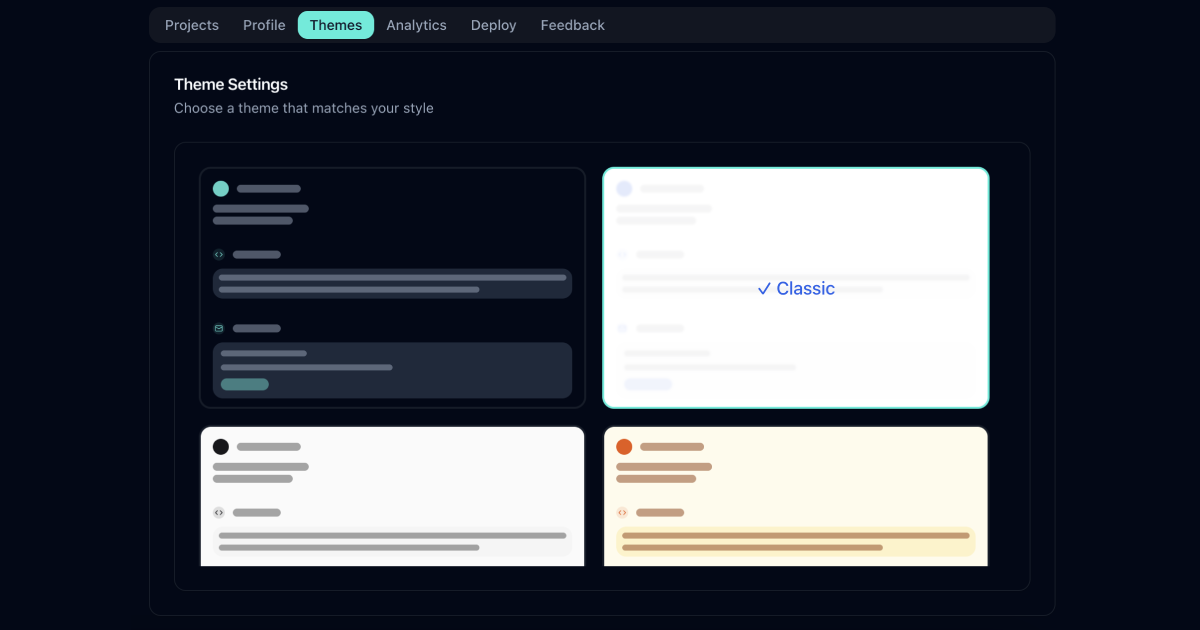This screenshot has width=1200, height=630.
Task: Click the teal avatar circle in the dark preview
Action: 220,188
